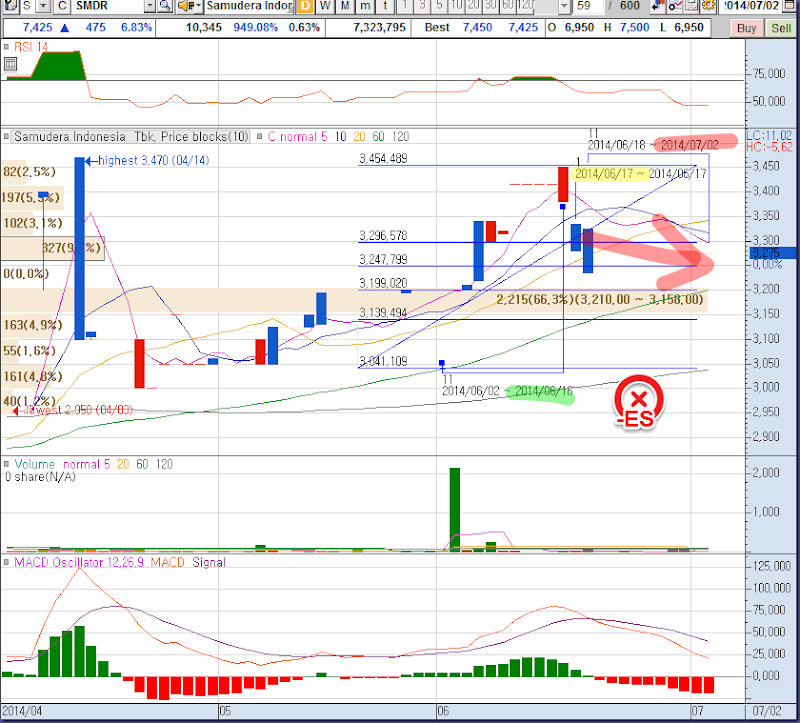This screenshot has width=800, height=723.
Task: Select the tick (t) period
Action: 385,6
